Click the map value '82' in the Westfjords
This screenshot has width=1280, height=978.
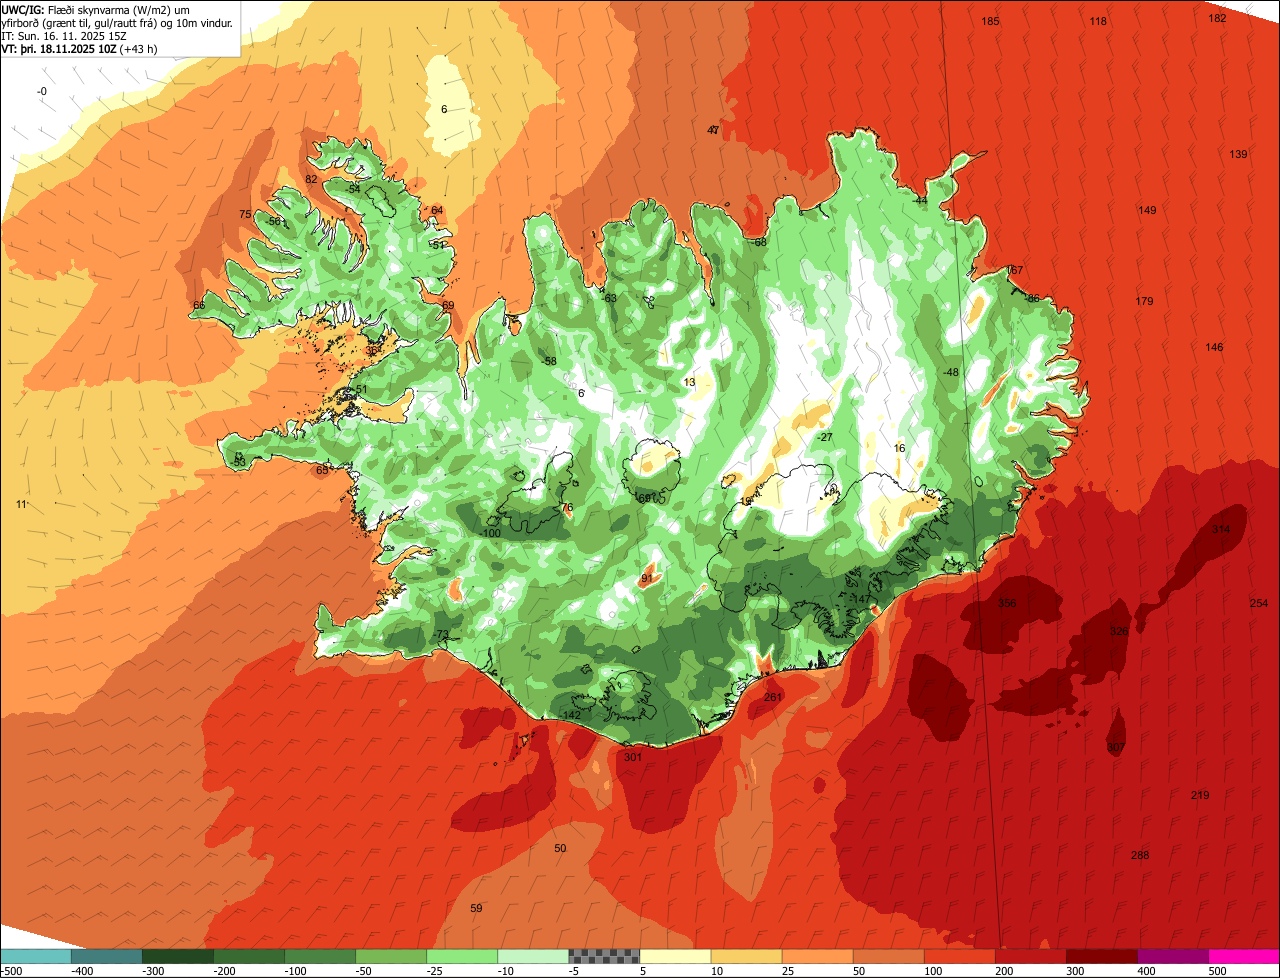(311, 179)
